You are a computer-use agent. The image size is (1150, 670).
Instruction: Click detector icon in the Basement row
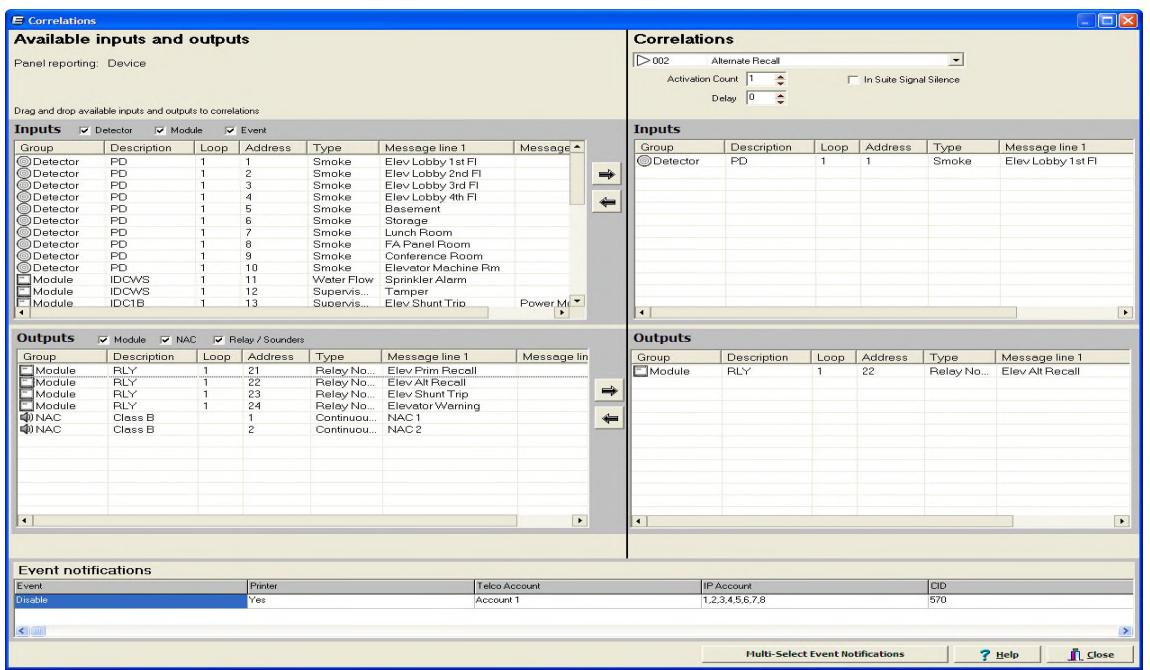(24, 209)
